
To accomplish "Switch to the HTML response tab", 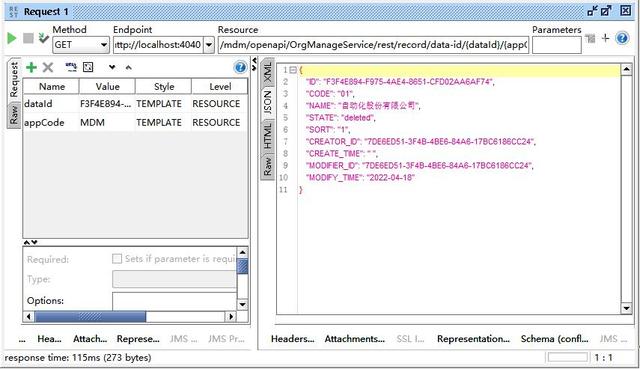I will point(267,136).
